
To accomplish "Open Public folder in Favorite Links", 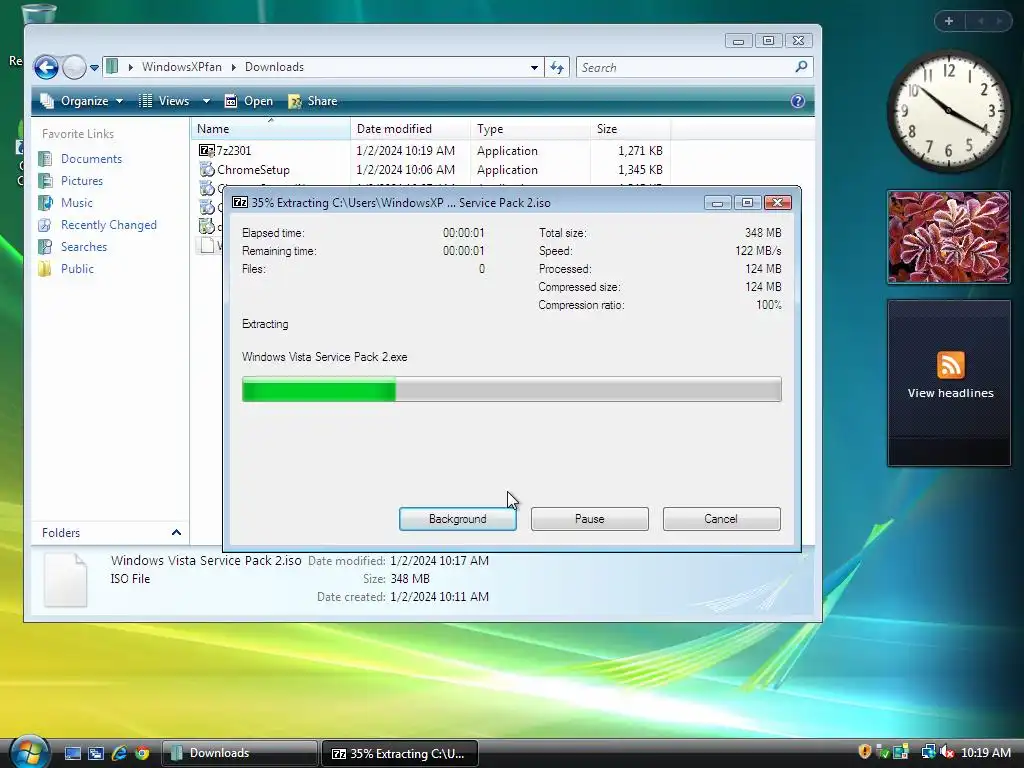I will point(77,269).
